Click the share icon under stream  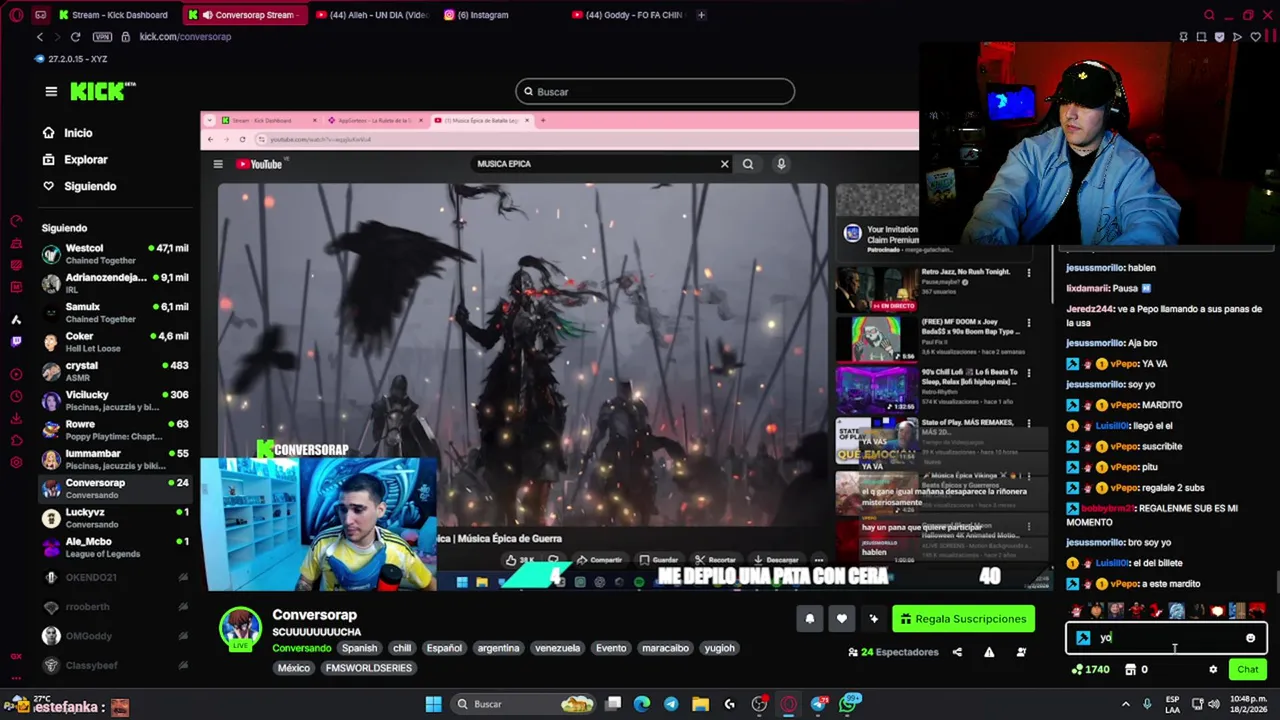[x=957, y=652]
